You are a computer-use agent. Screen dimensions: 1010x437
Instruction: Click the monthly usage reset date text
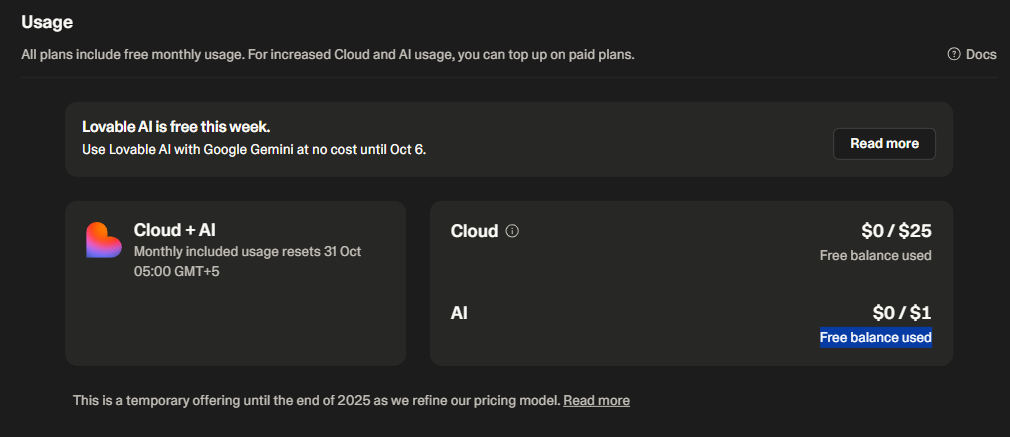pos(247,251)
